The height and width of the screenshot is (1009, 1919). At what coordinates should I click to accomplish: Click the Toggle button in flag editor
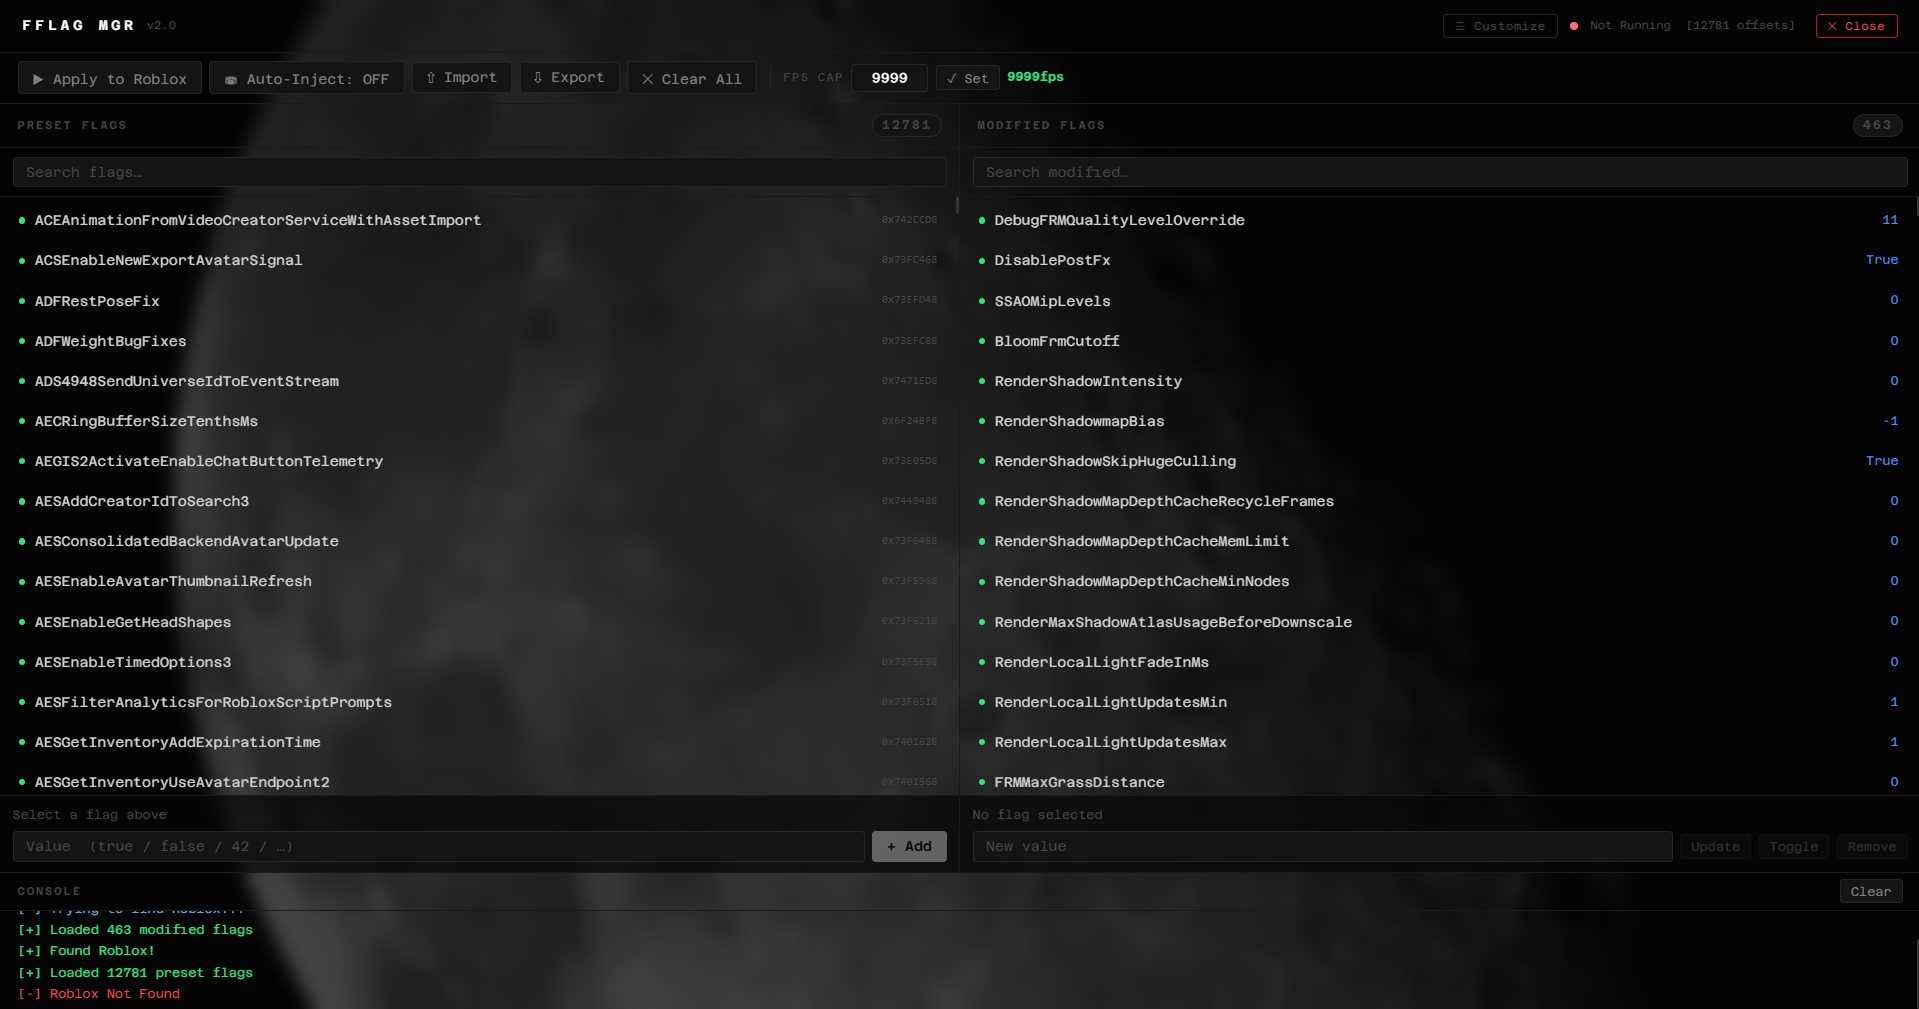(x=1793, y=846)
